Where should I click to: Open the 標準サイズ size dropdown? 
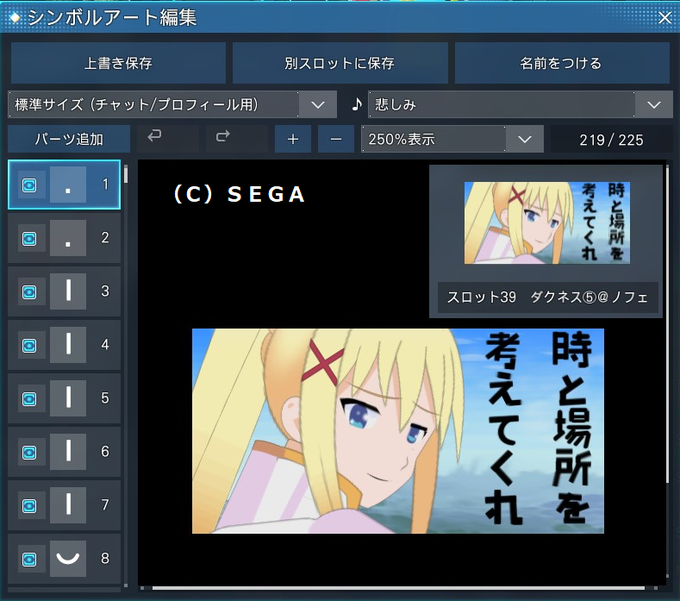pyautogui.click(x=172, y=105)
